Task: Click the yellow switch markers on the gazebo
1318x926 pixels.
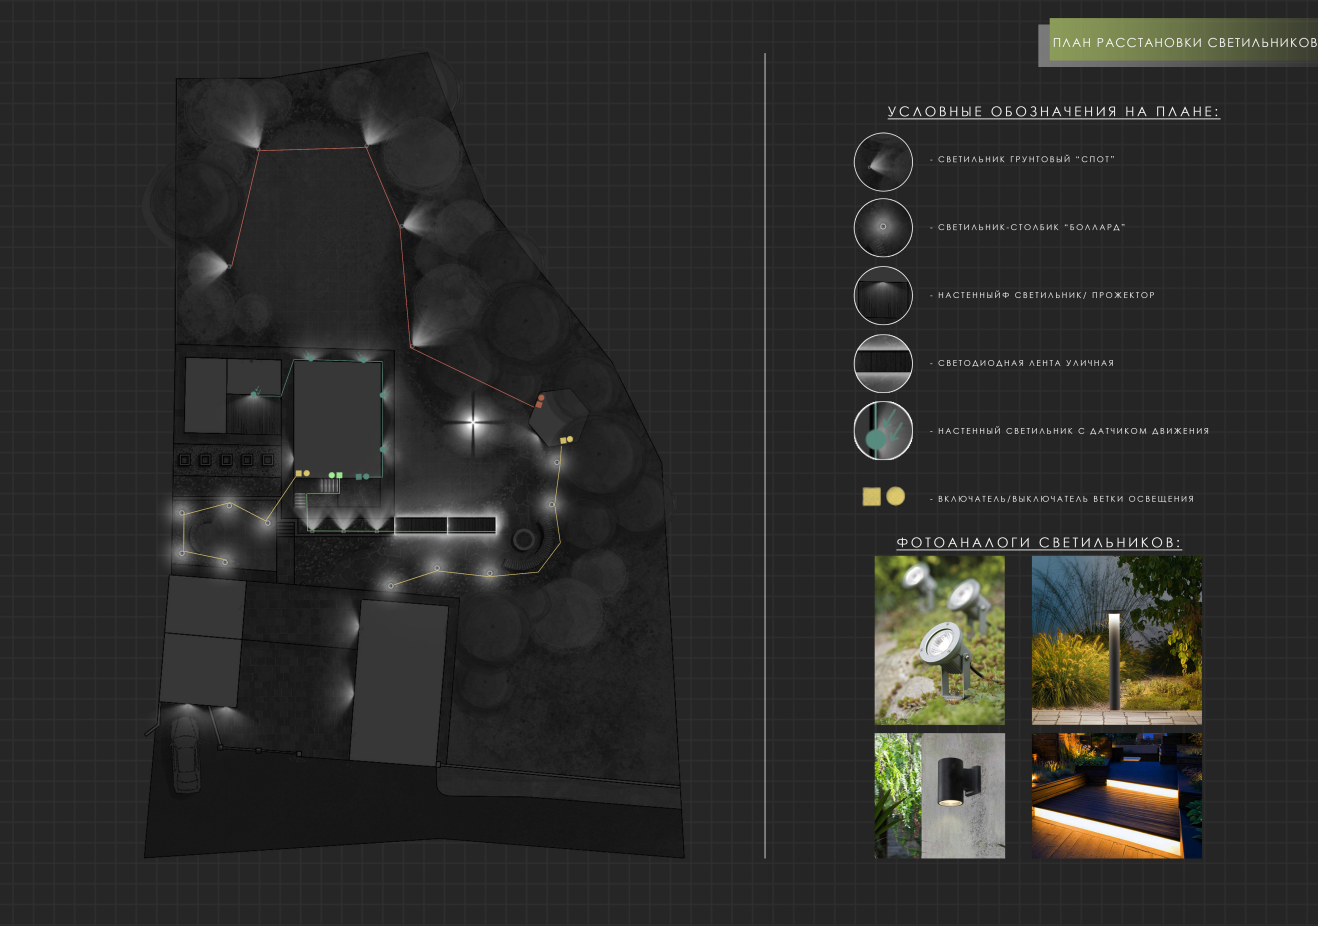Action: coord(566,439)
